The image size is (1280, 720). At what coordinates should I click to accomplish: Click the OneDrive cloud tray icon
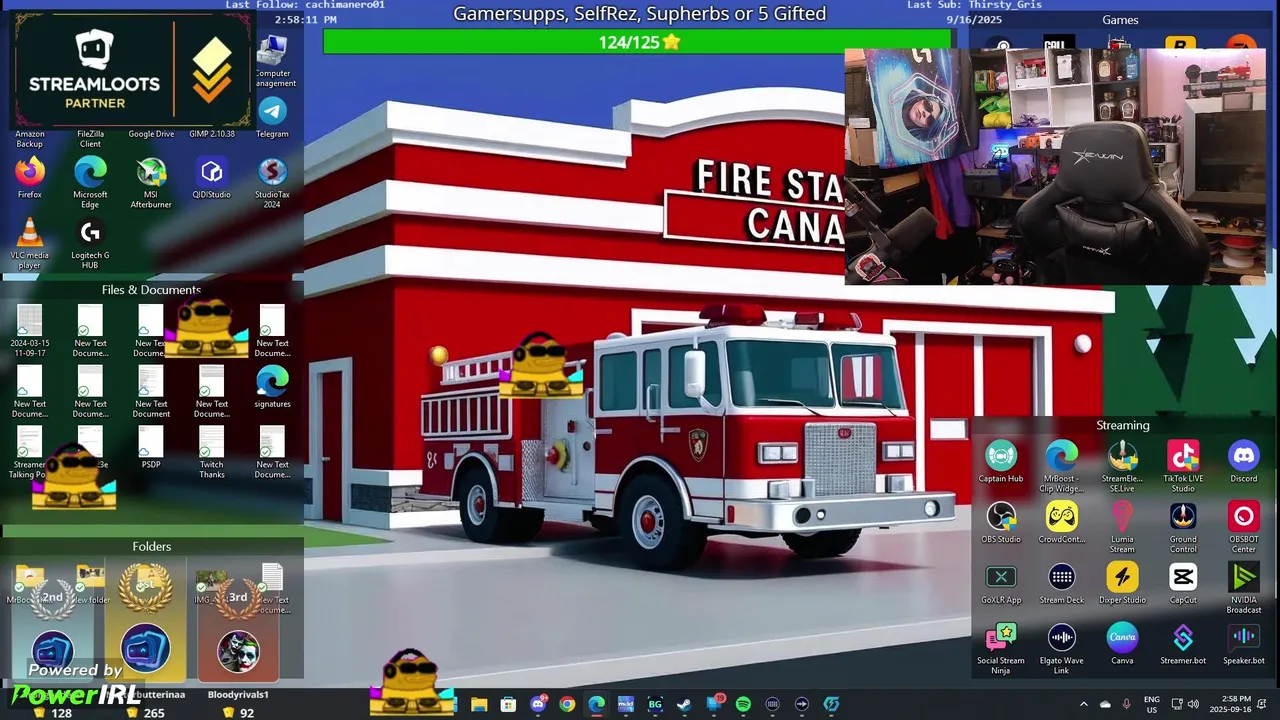[1105, 704]
